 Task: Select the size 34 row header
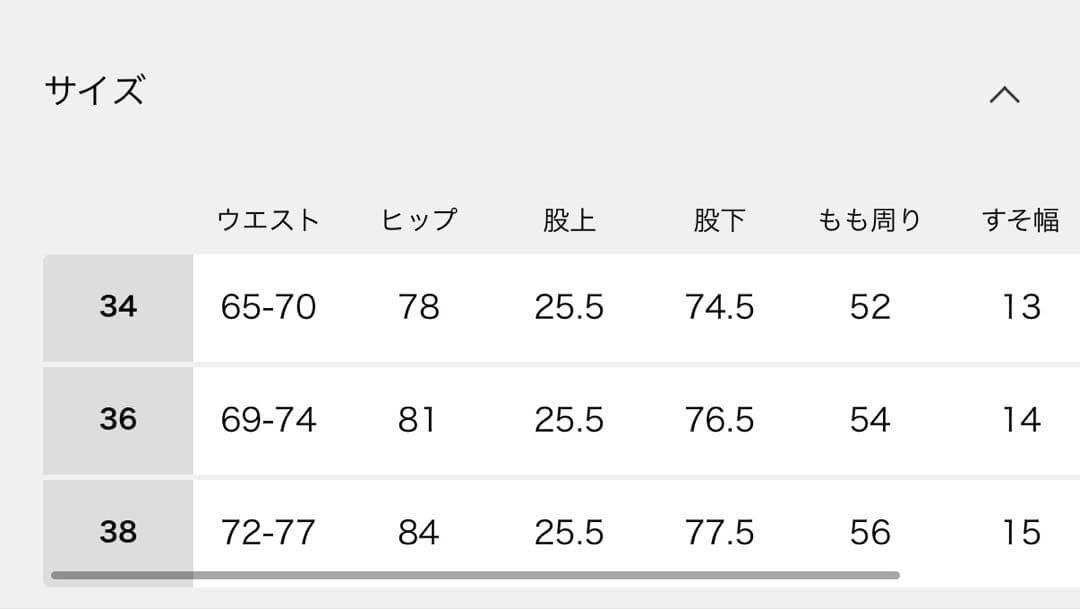click(x=118, y=307)
